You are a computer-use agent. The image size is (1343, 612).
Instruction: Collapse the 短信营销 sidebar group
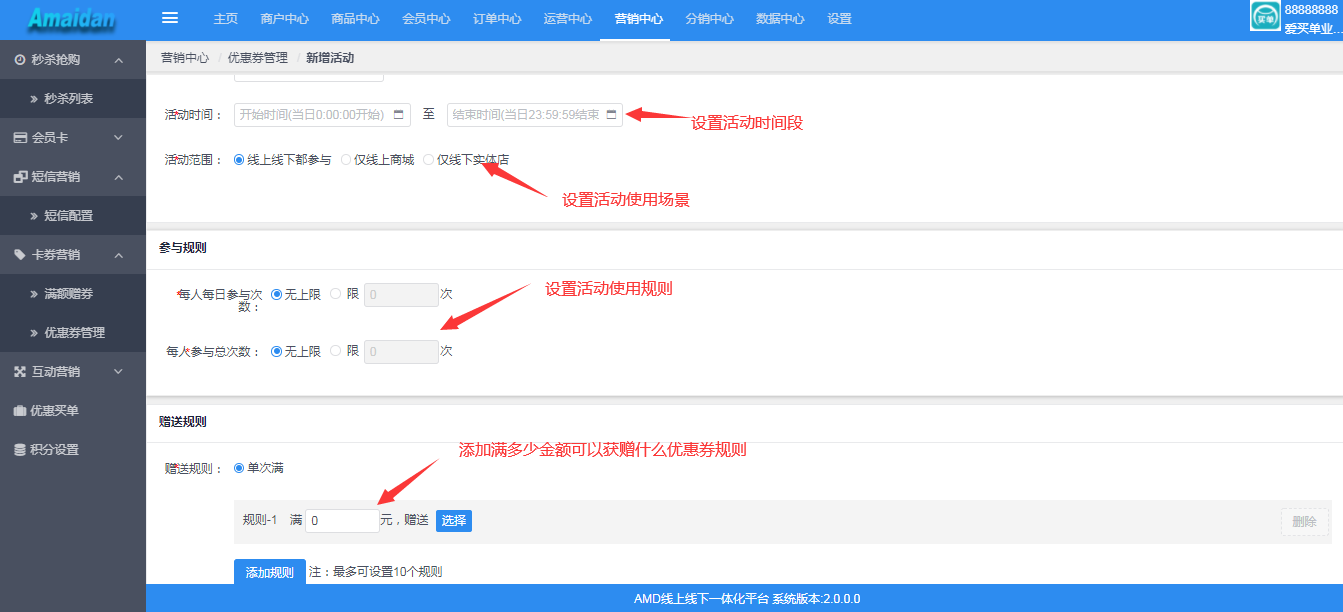(118, 177)
